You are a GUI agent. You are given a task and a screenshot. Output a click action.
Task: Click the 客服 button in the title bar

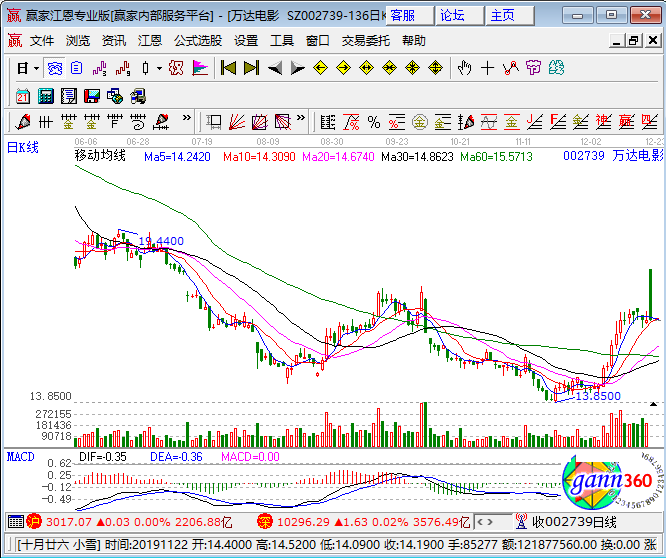click(410, 16)
